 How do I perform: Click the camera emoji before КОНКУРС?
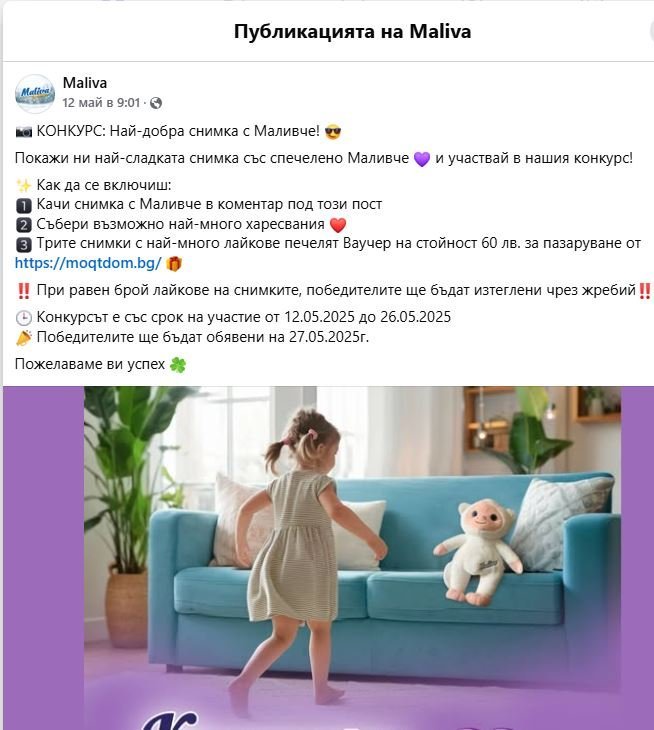(24, 132)
